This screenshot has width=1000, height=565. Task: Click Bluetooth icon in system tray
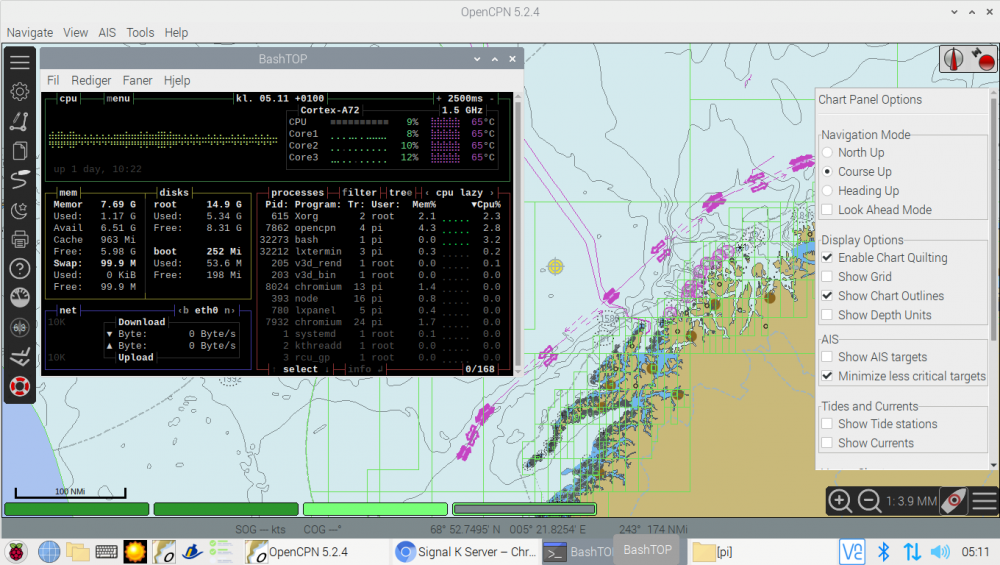883,552
